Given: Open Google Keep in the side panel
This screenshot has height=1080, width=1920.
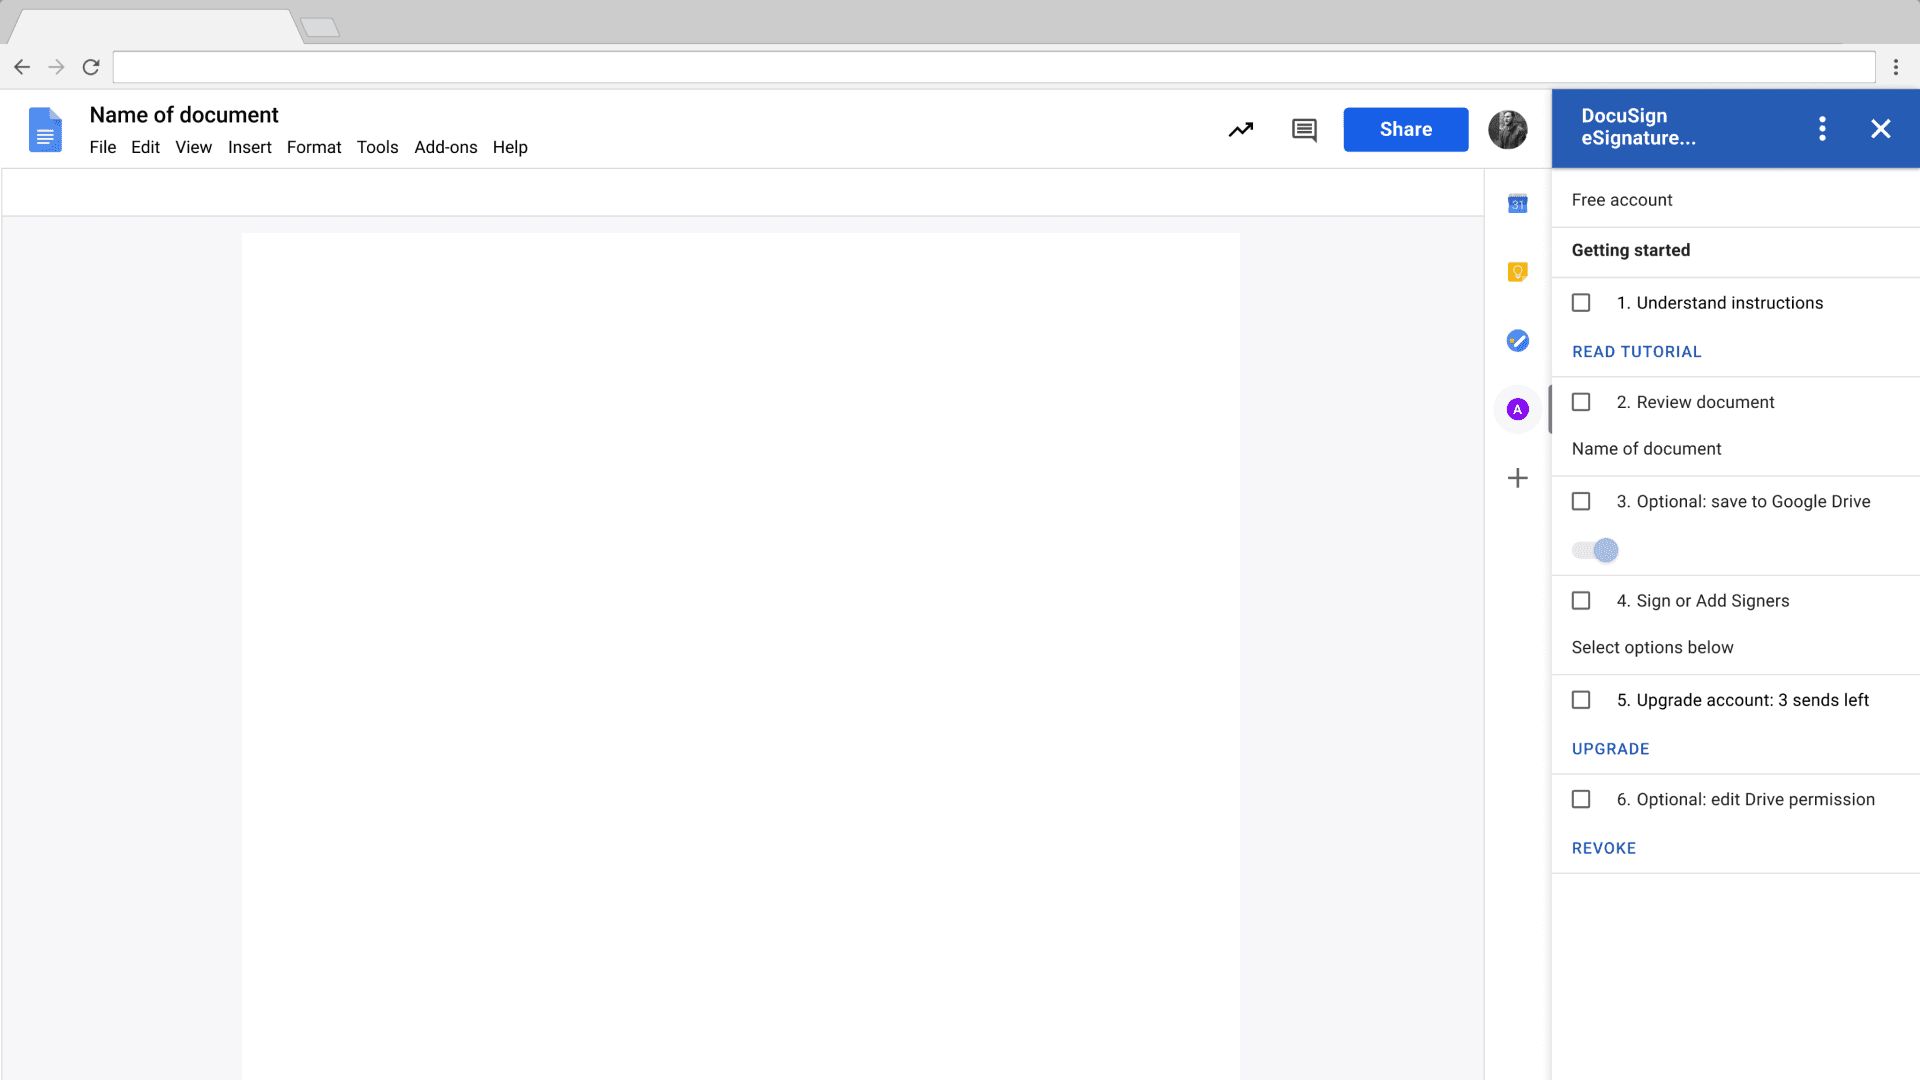Looking at the screenshot, I should 1517,271.
